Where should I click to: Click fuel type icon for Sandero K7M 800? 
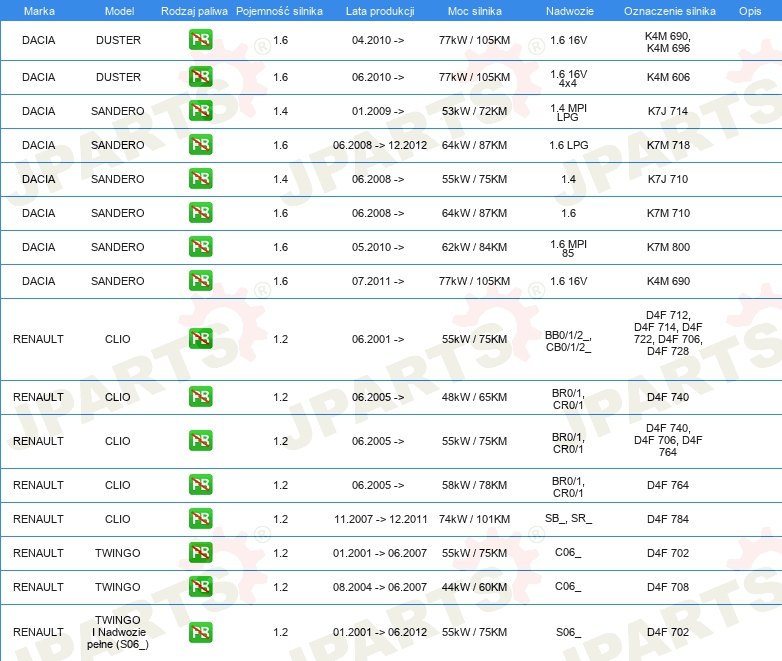(200, 247)
